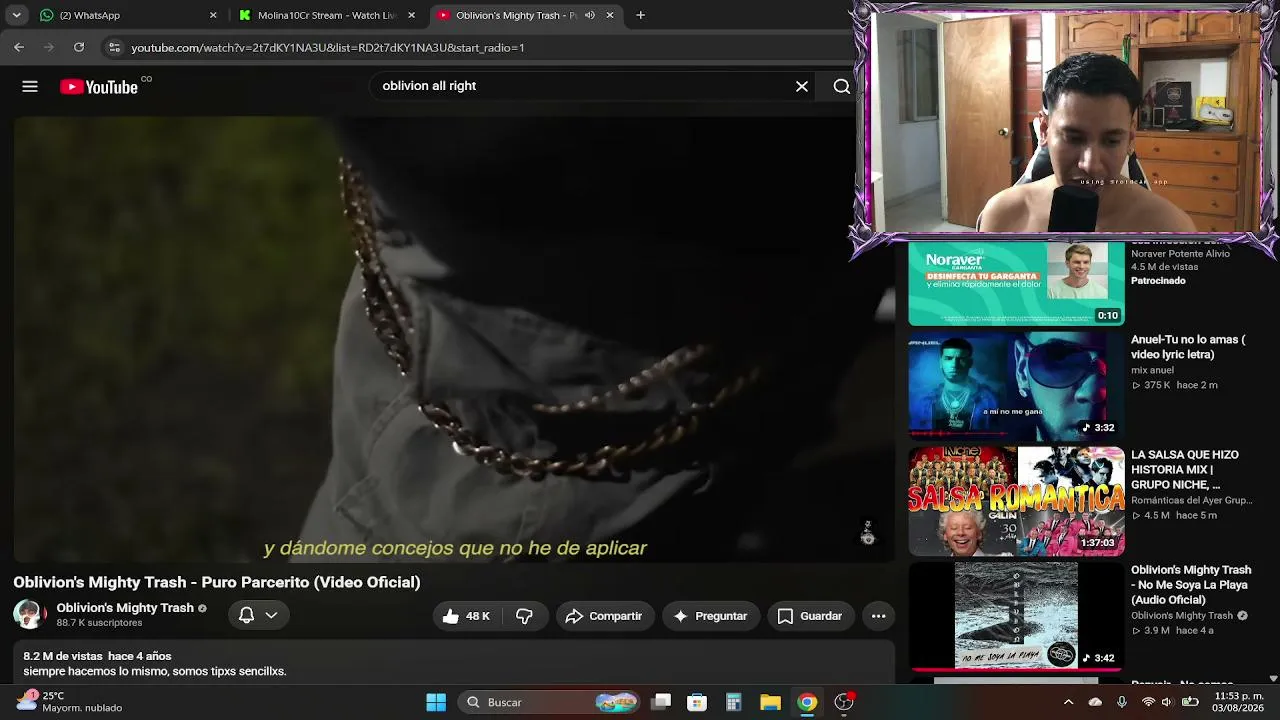Open the Anuel-Tu no lo amas thumbnail

[1016, 385]
